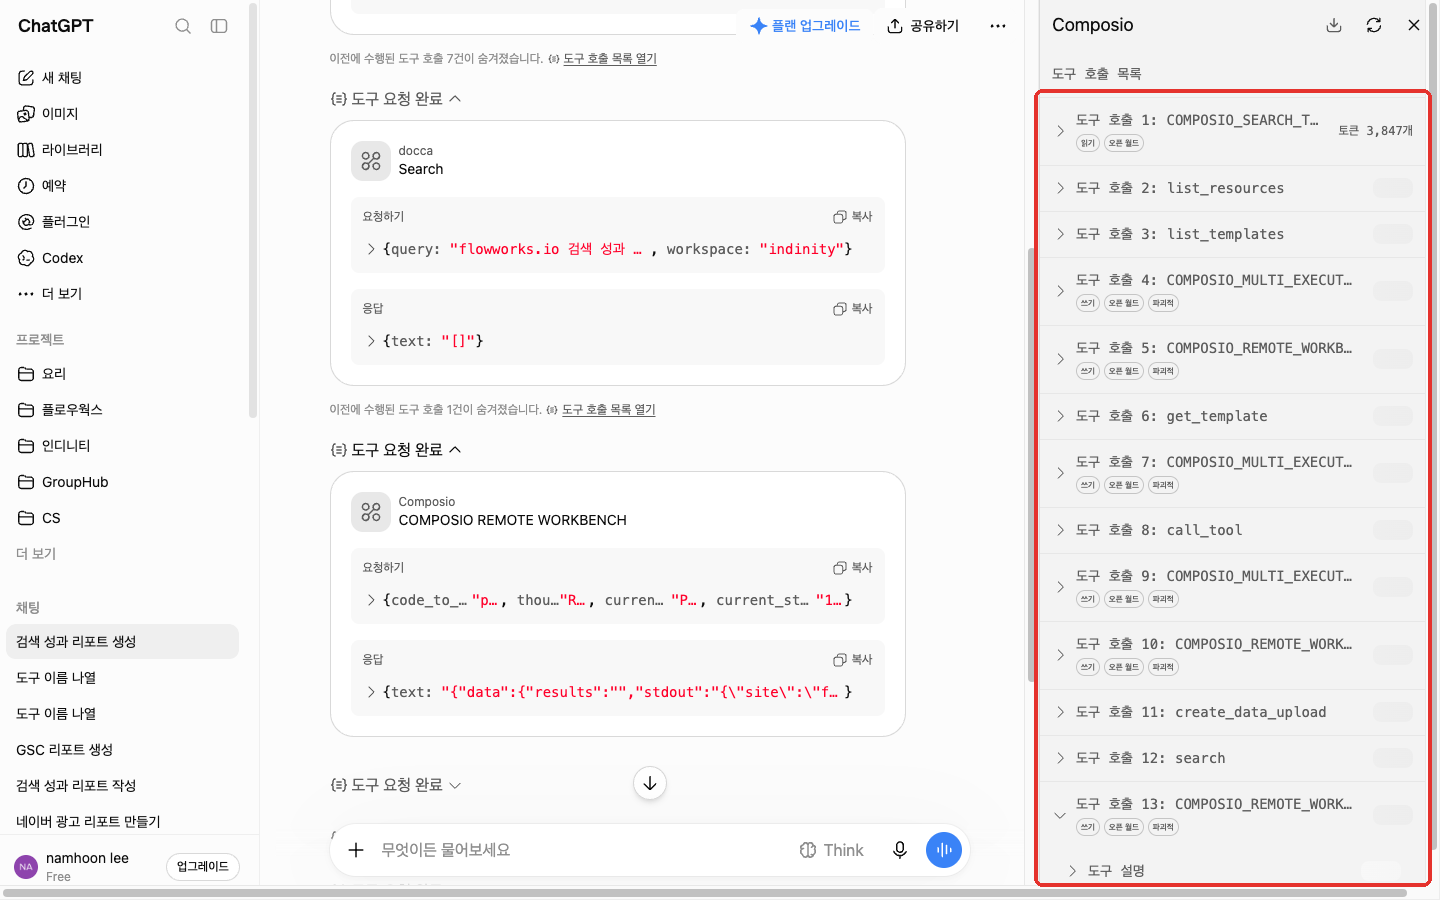The image size is (1440, 900).
Task: Click the 더 보기 ellipsis item
Action: (50, 294)
